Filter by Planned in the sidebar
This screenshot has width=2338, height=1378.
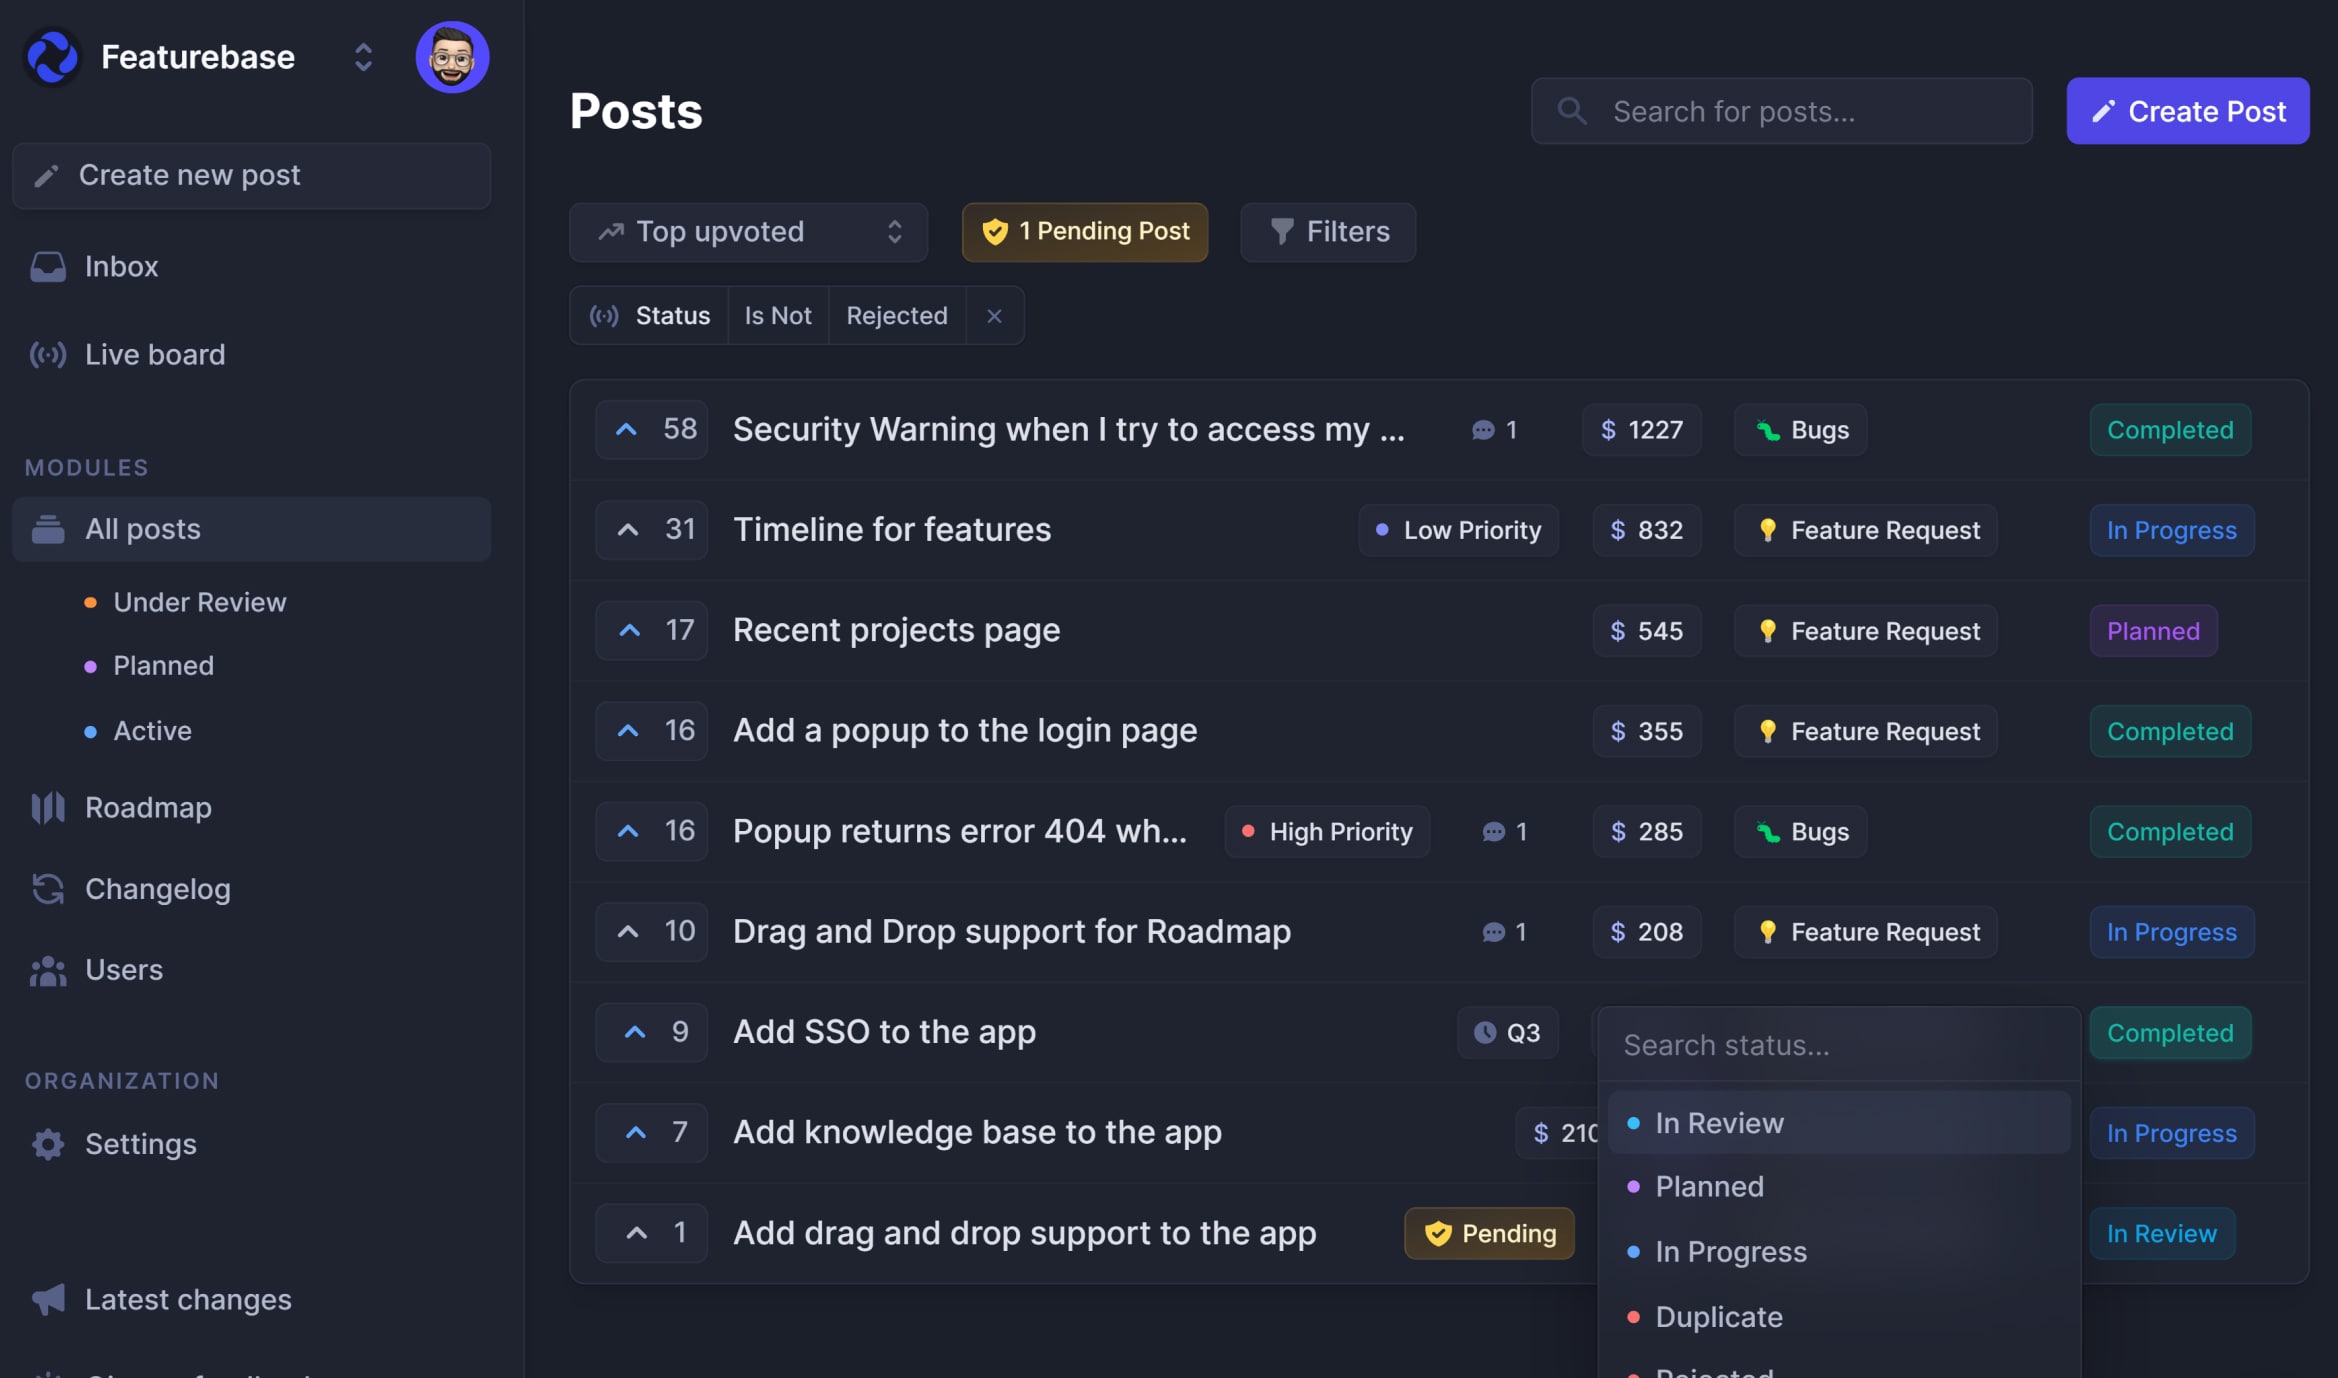(149, 666)
